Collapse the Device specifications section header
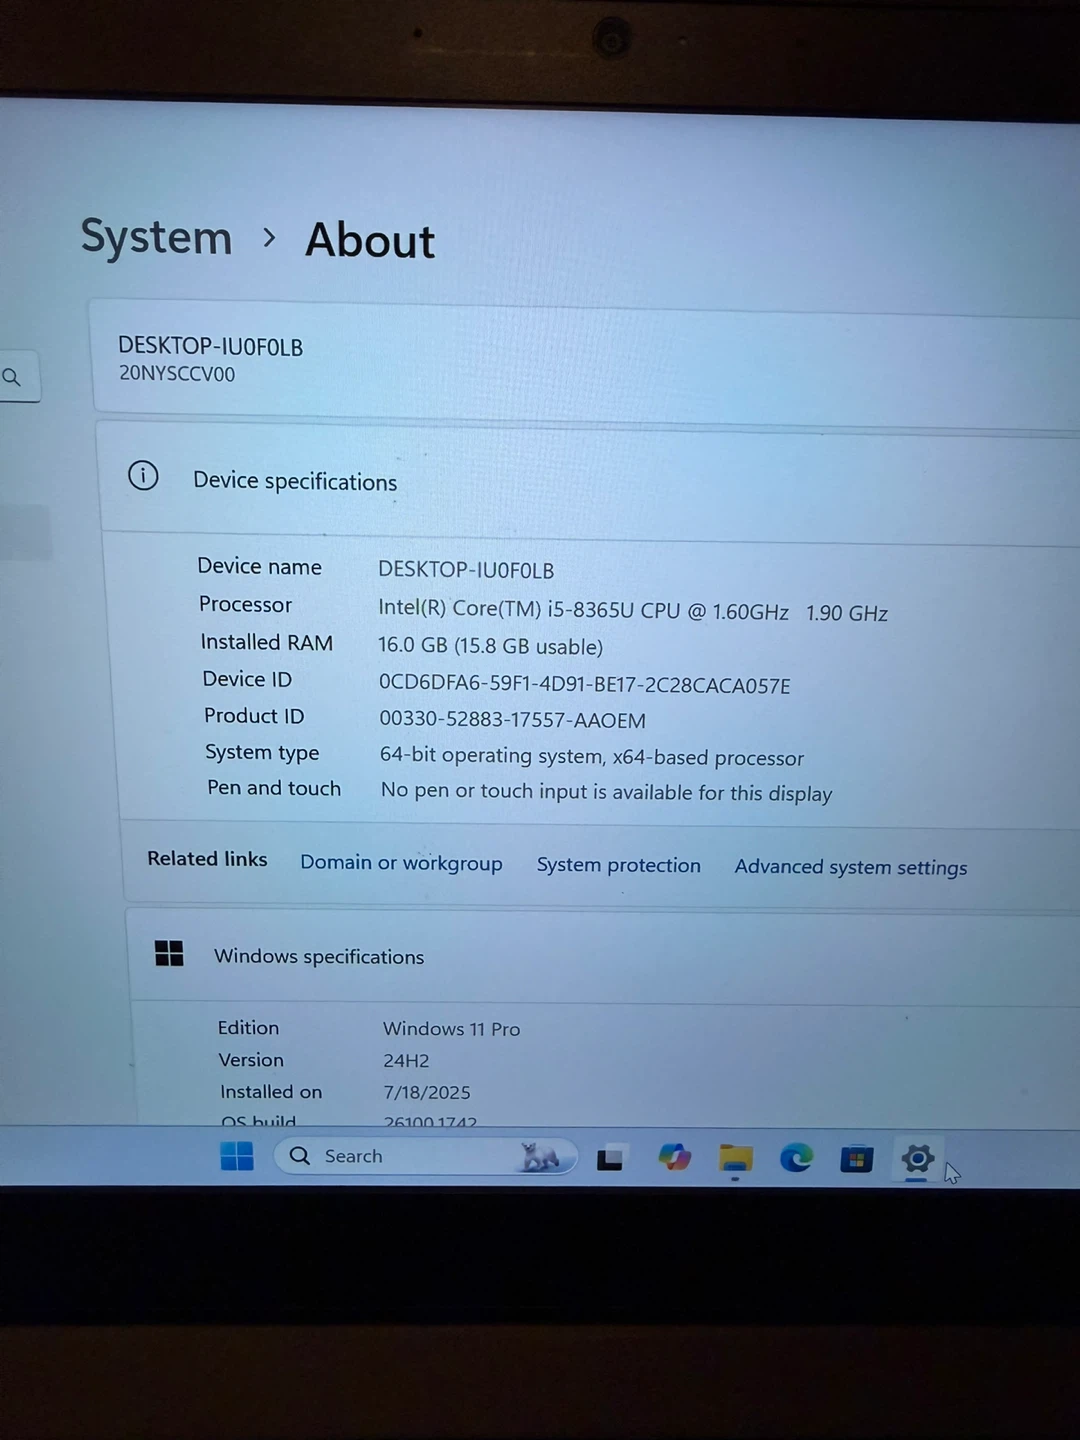This screenshot has height=1440, width=1080. click(590, 482)
